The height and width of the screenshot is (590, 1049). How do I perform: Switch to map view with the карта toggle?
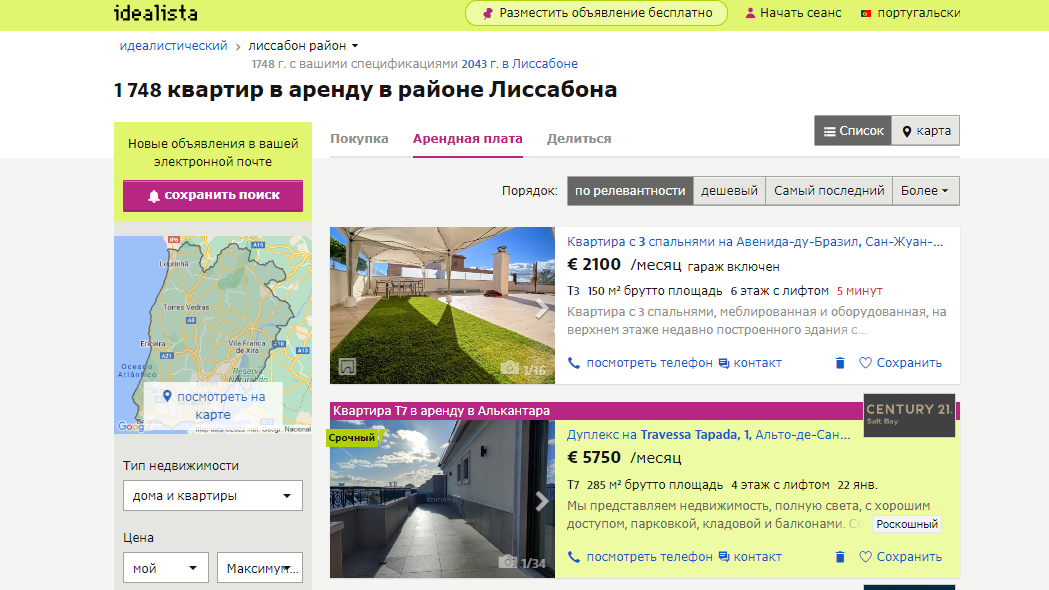926,131
